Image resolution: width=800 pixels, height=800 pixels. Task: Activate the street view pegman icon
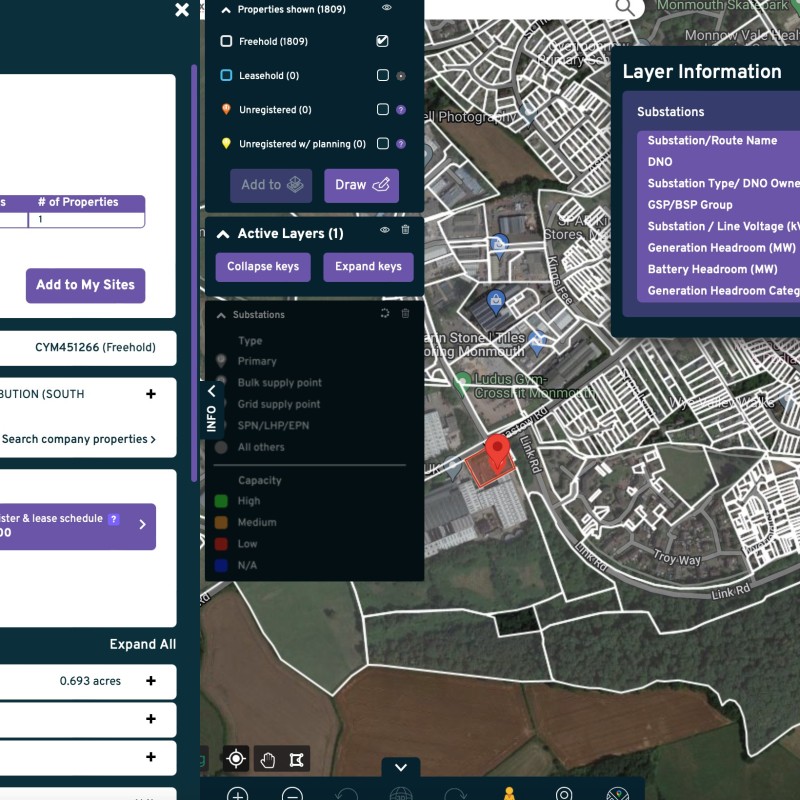pos(509,794)
